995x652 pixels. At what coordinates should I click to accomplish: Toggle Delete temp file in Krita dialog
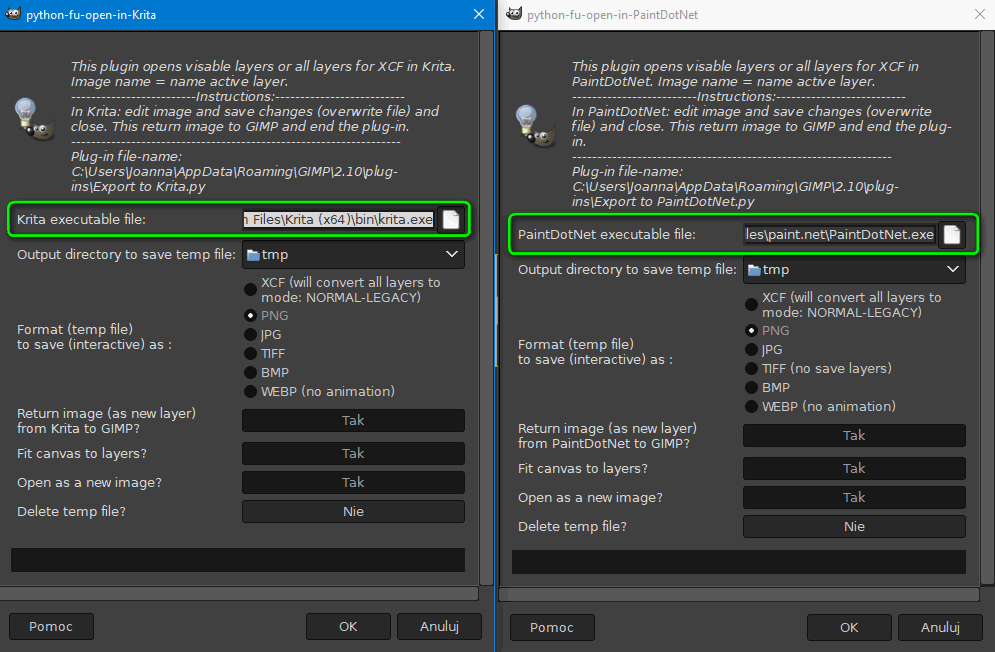pos(353,512)
